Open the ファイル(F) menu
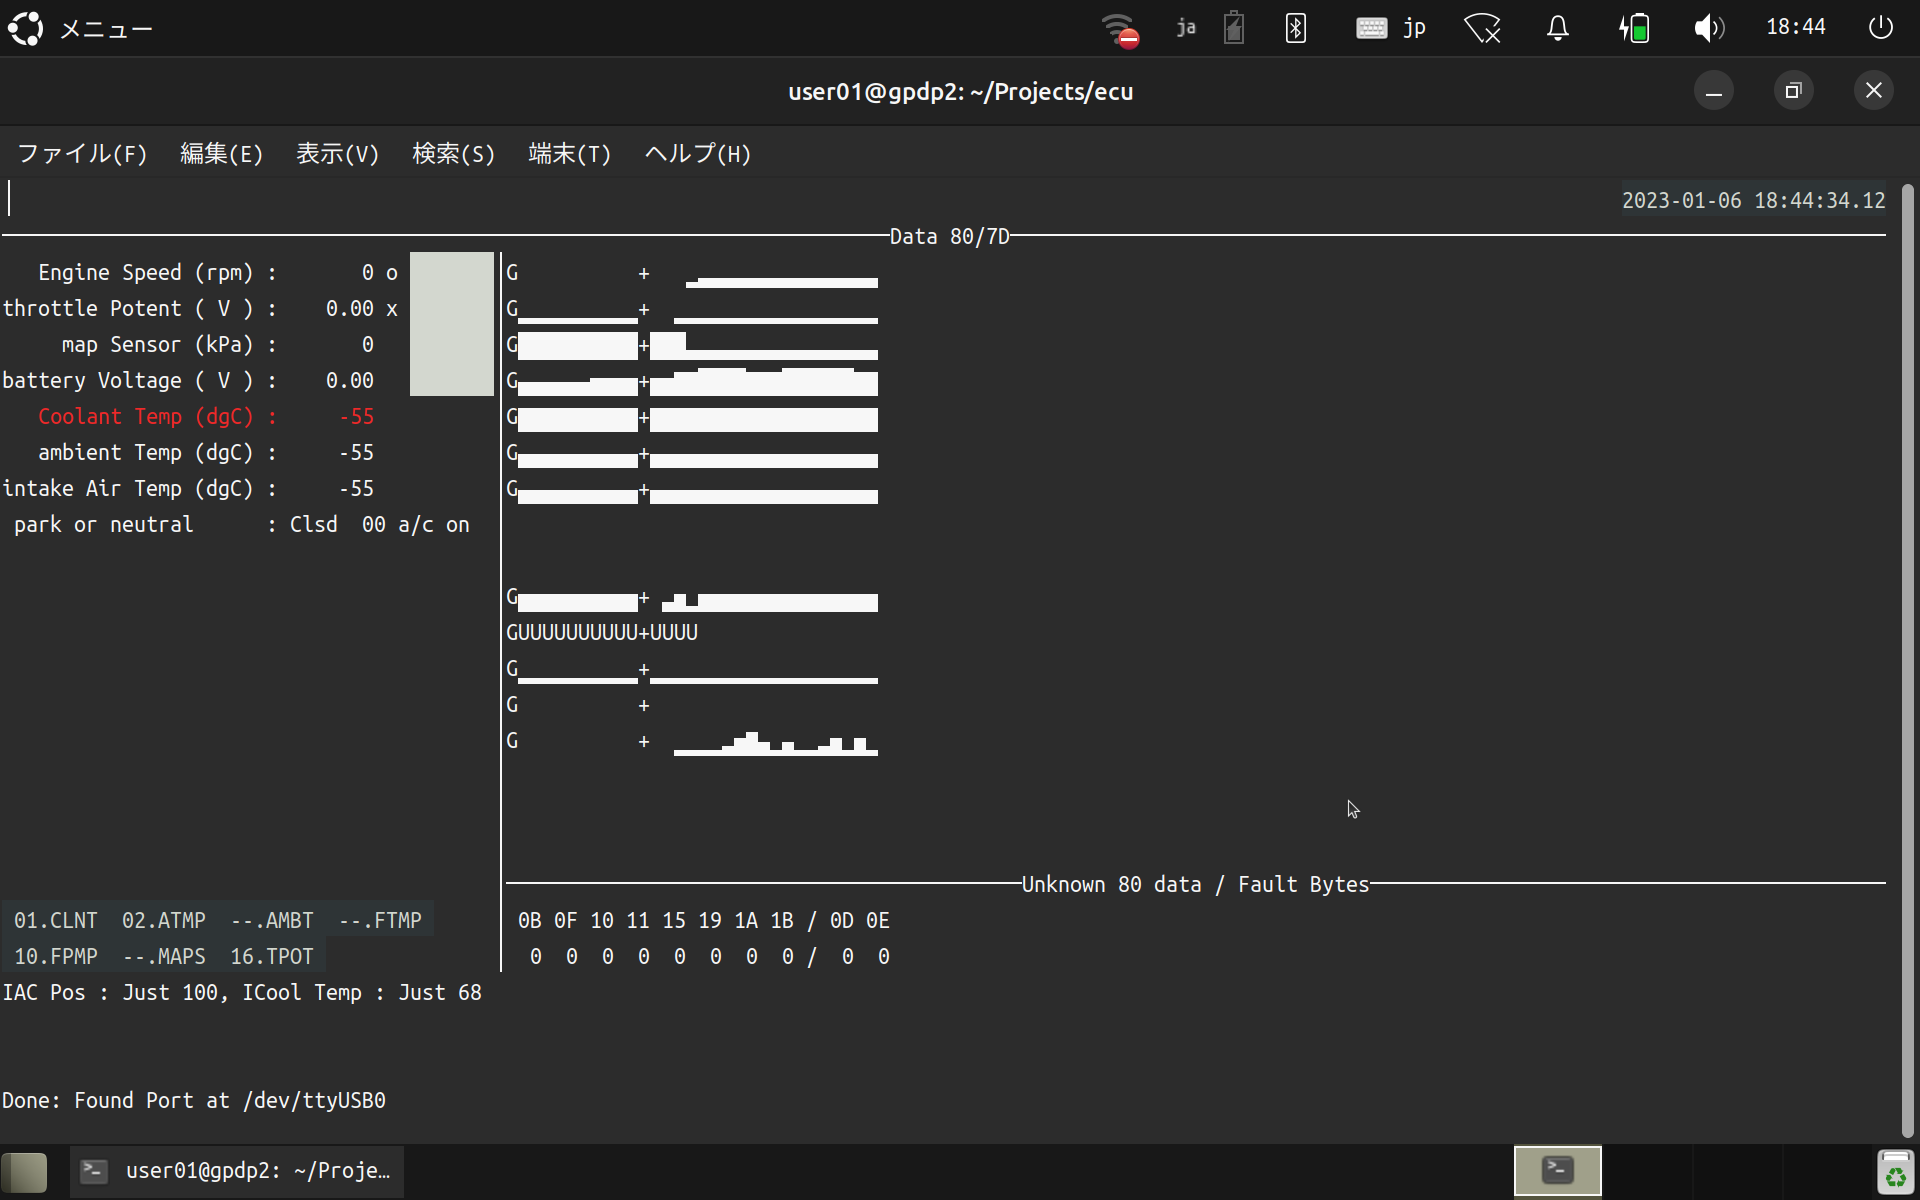 [82, 154]
